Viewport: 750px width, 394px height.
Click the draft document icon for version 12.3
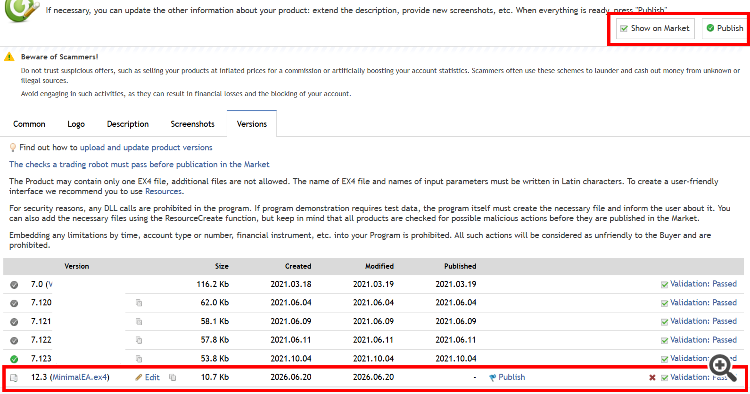click(14, 378)
